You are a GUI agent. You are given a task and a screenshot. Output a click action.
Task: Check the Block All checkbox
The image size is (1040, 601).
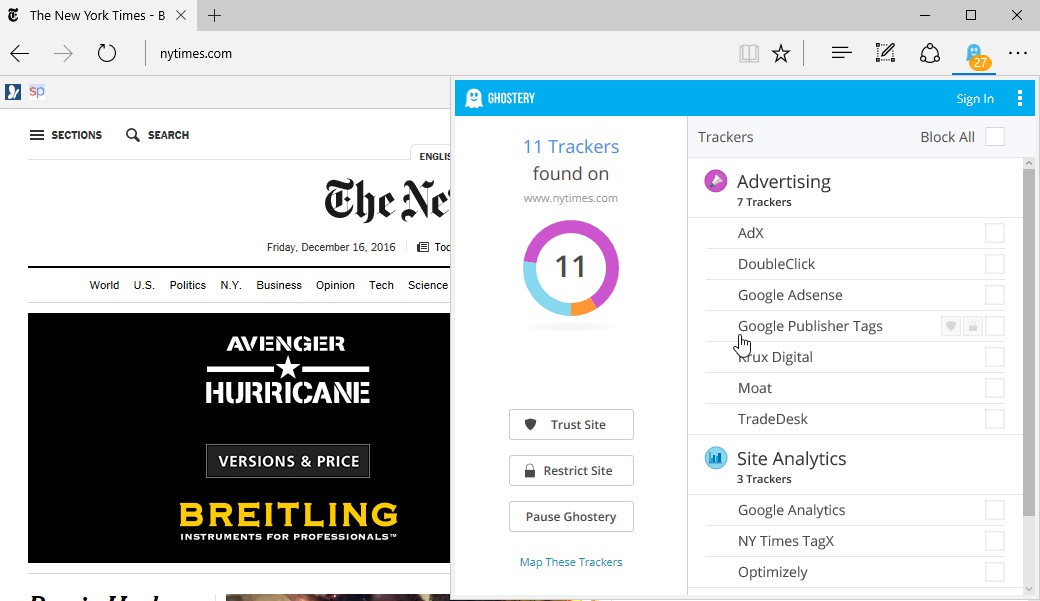pyautogui.click(x=994, y=137)
